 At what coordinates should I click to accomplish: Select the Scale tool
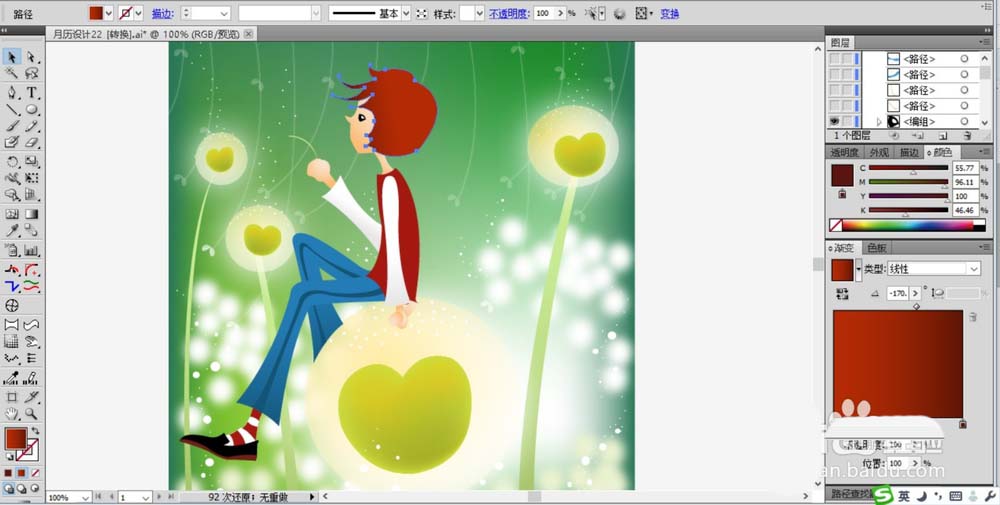coord(31,162)
